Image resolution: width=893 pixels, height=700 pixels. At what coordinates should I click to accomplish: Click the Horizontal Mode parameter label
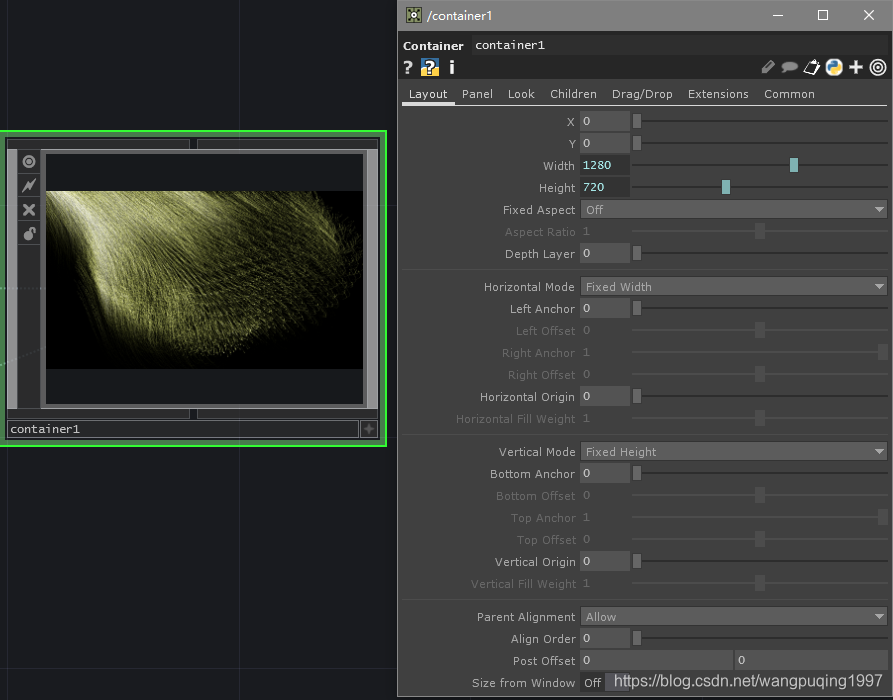click(x=529, y=287)
